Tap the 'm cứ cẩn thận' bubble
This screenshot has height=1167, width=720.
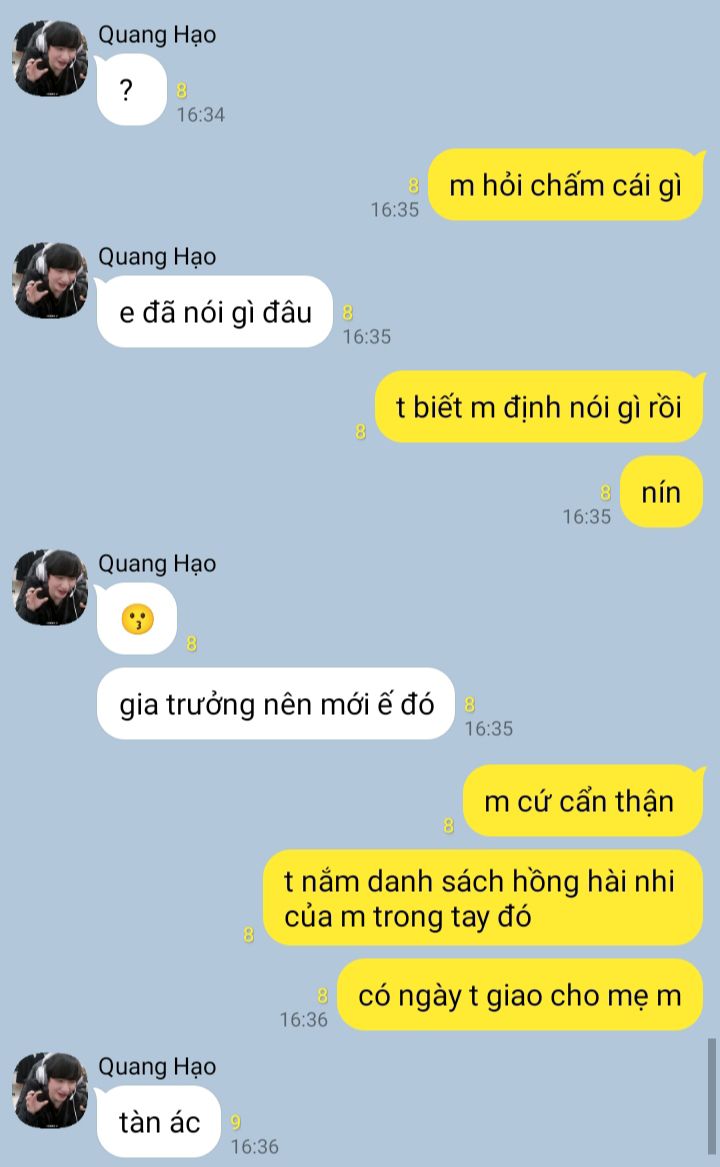[x=583, y=801]
